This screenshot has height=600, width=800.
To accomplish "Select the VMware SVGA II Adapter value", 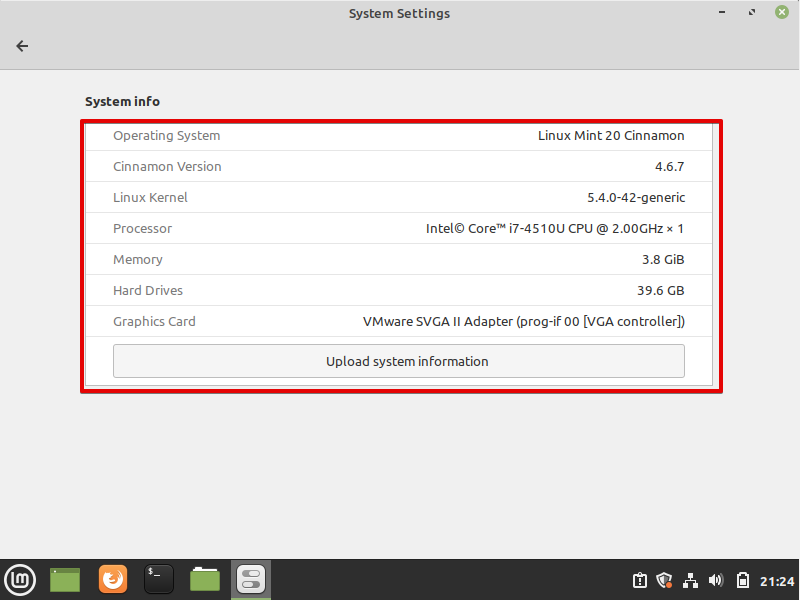I will point(524,322).
